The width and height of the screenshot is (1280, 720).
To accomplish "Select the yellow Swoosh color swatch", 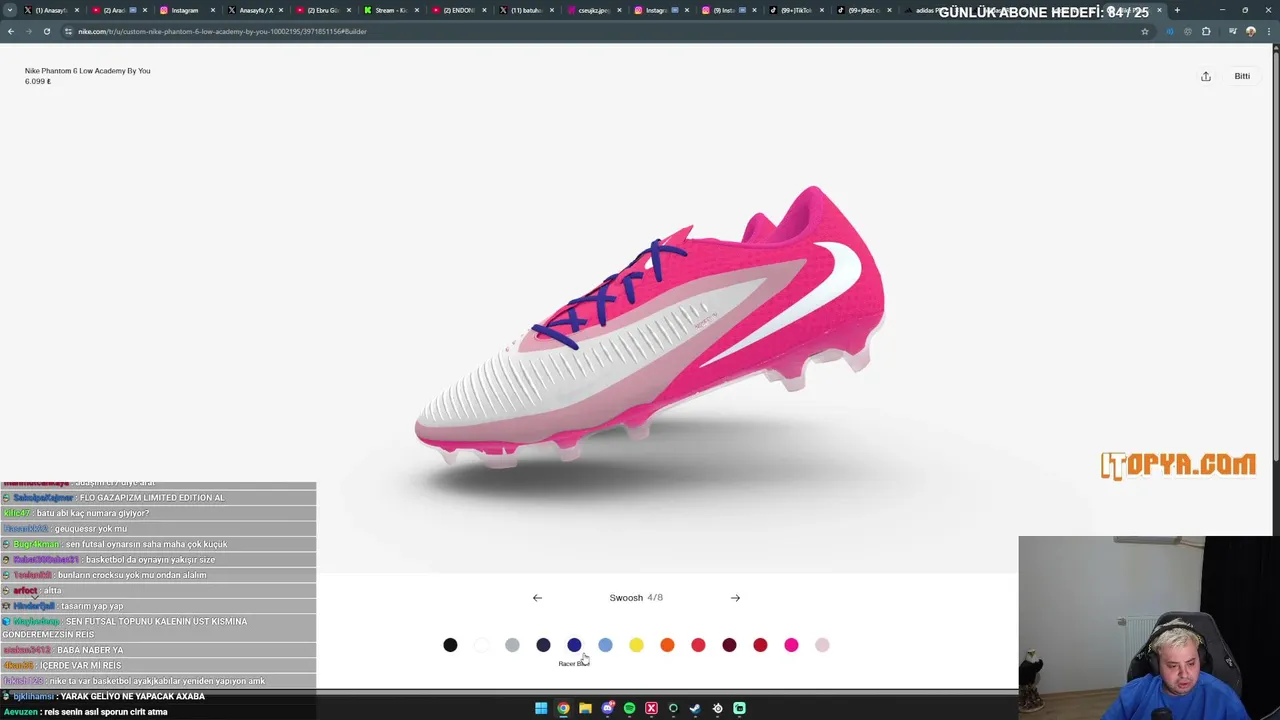I will click(636, 645).
